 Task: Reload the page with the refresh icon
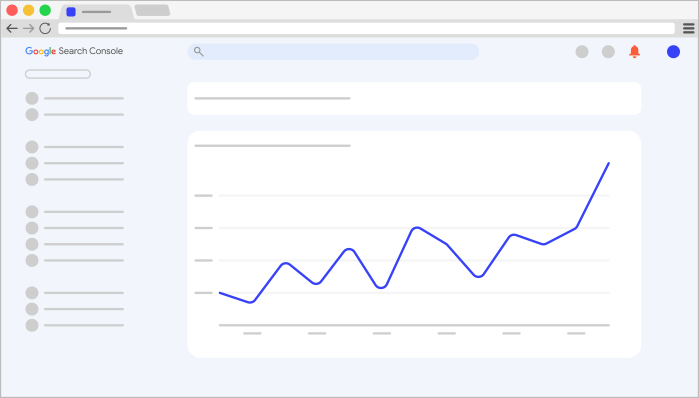pyautogui.click(x=45, y=29)
